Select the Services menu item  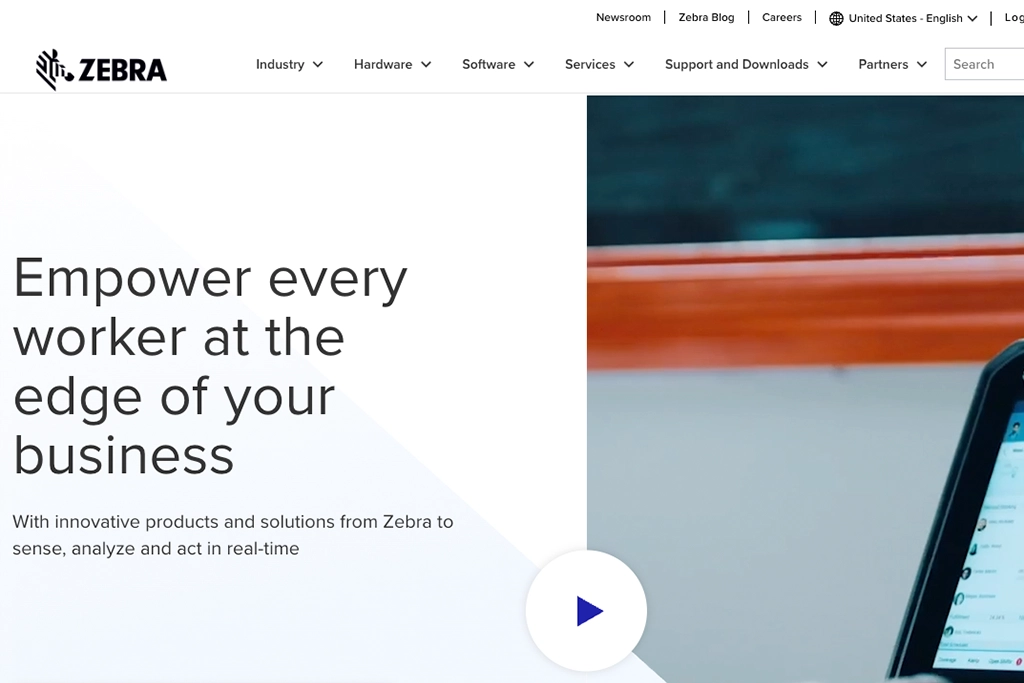point(590,64)
